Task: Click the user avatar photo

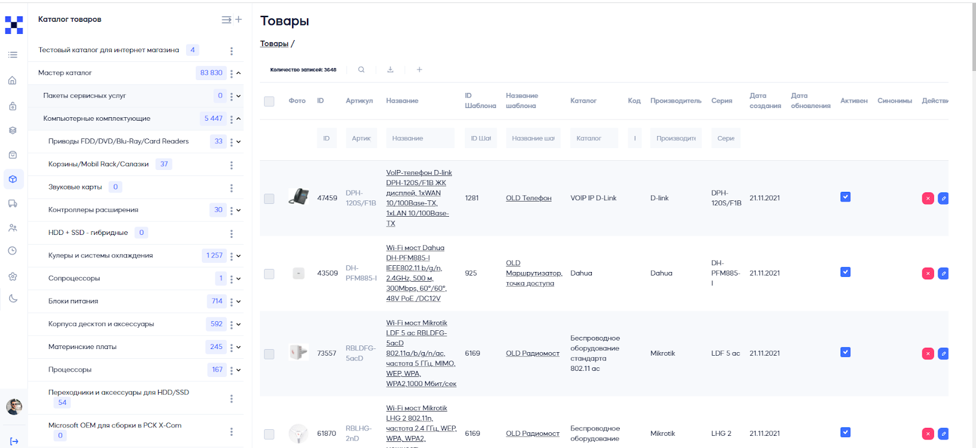Action: tap(14, 407)
